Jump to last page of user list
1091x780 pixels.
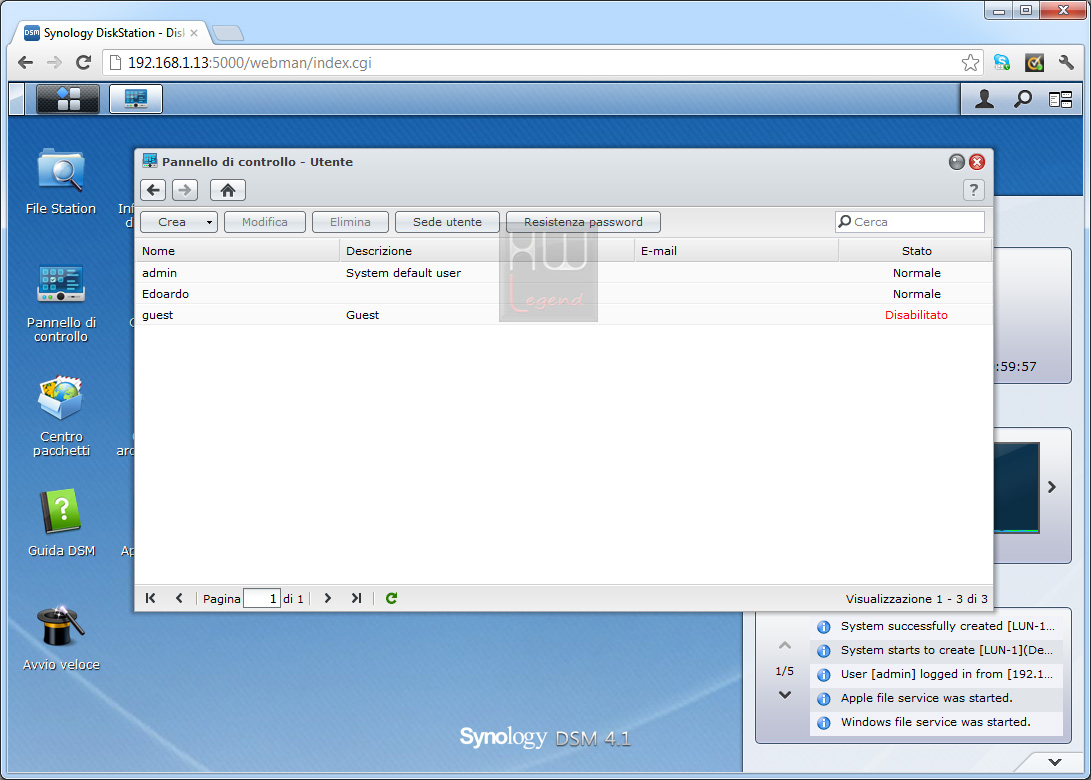356,598
